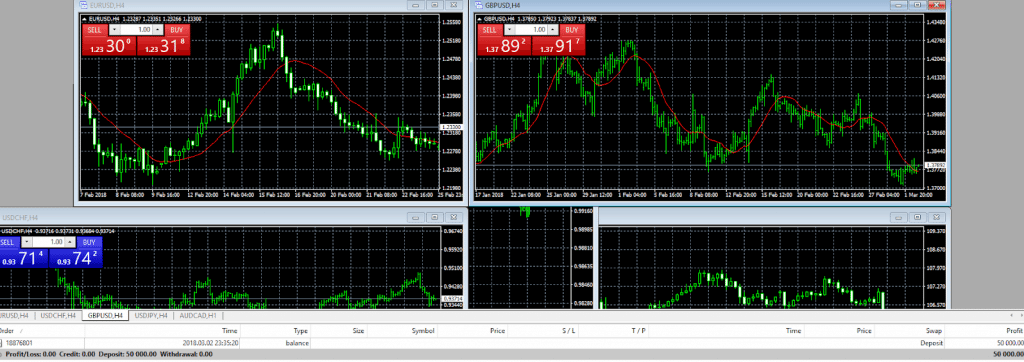Click the GBPUSD,H4 chart window title icon
Image resolution: width=1024 pixels, height=362 pixels.
coord(479,5)
